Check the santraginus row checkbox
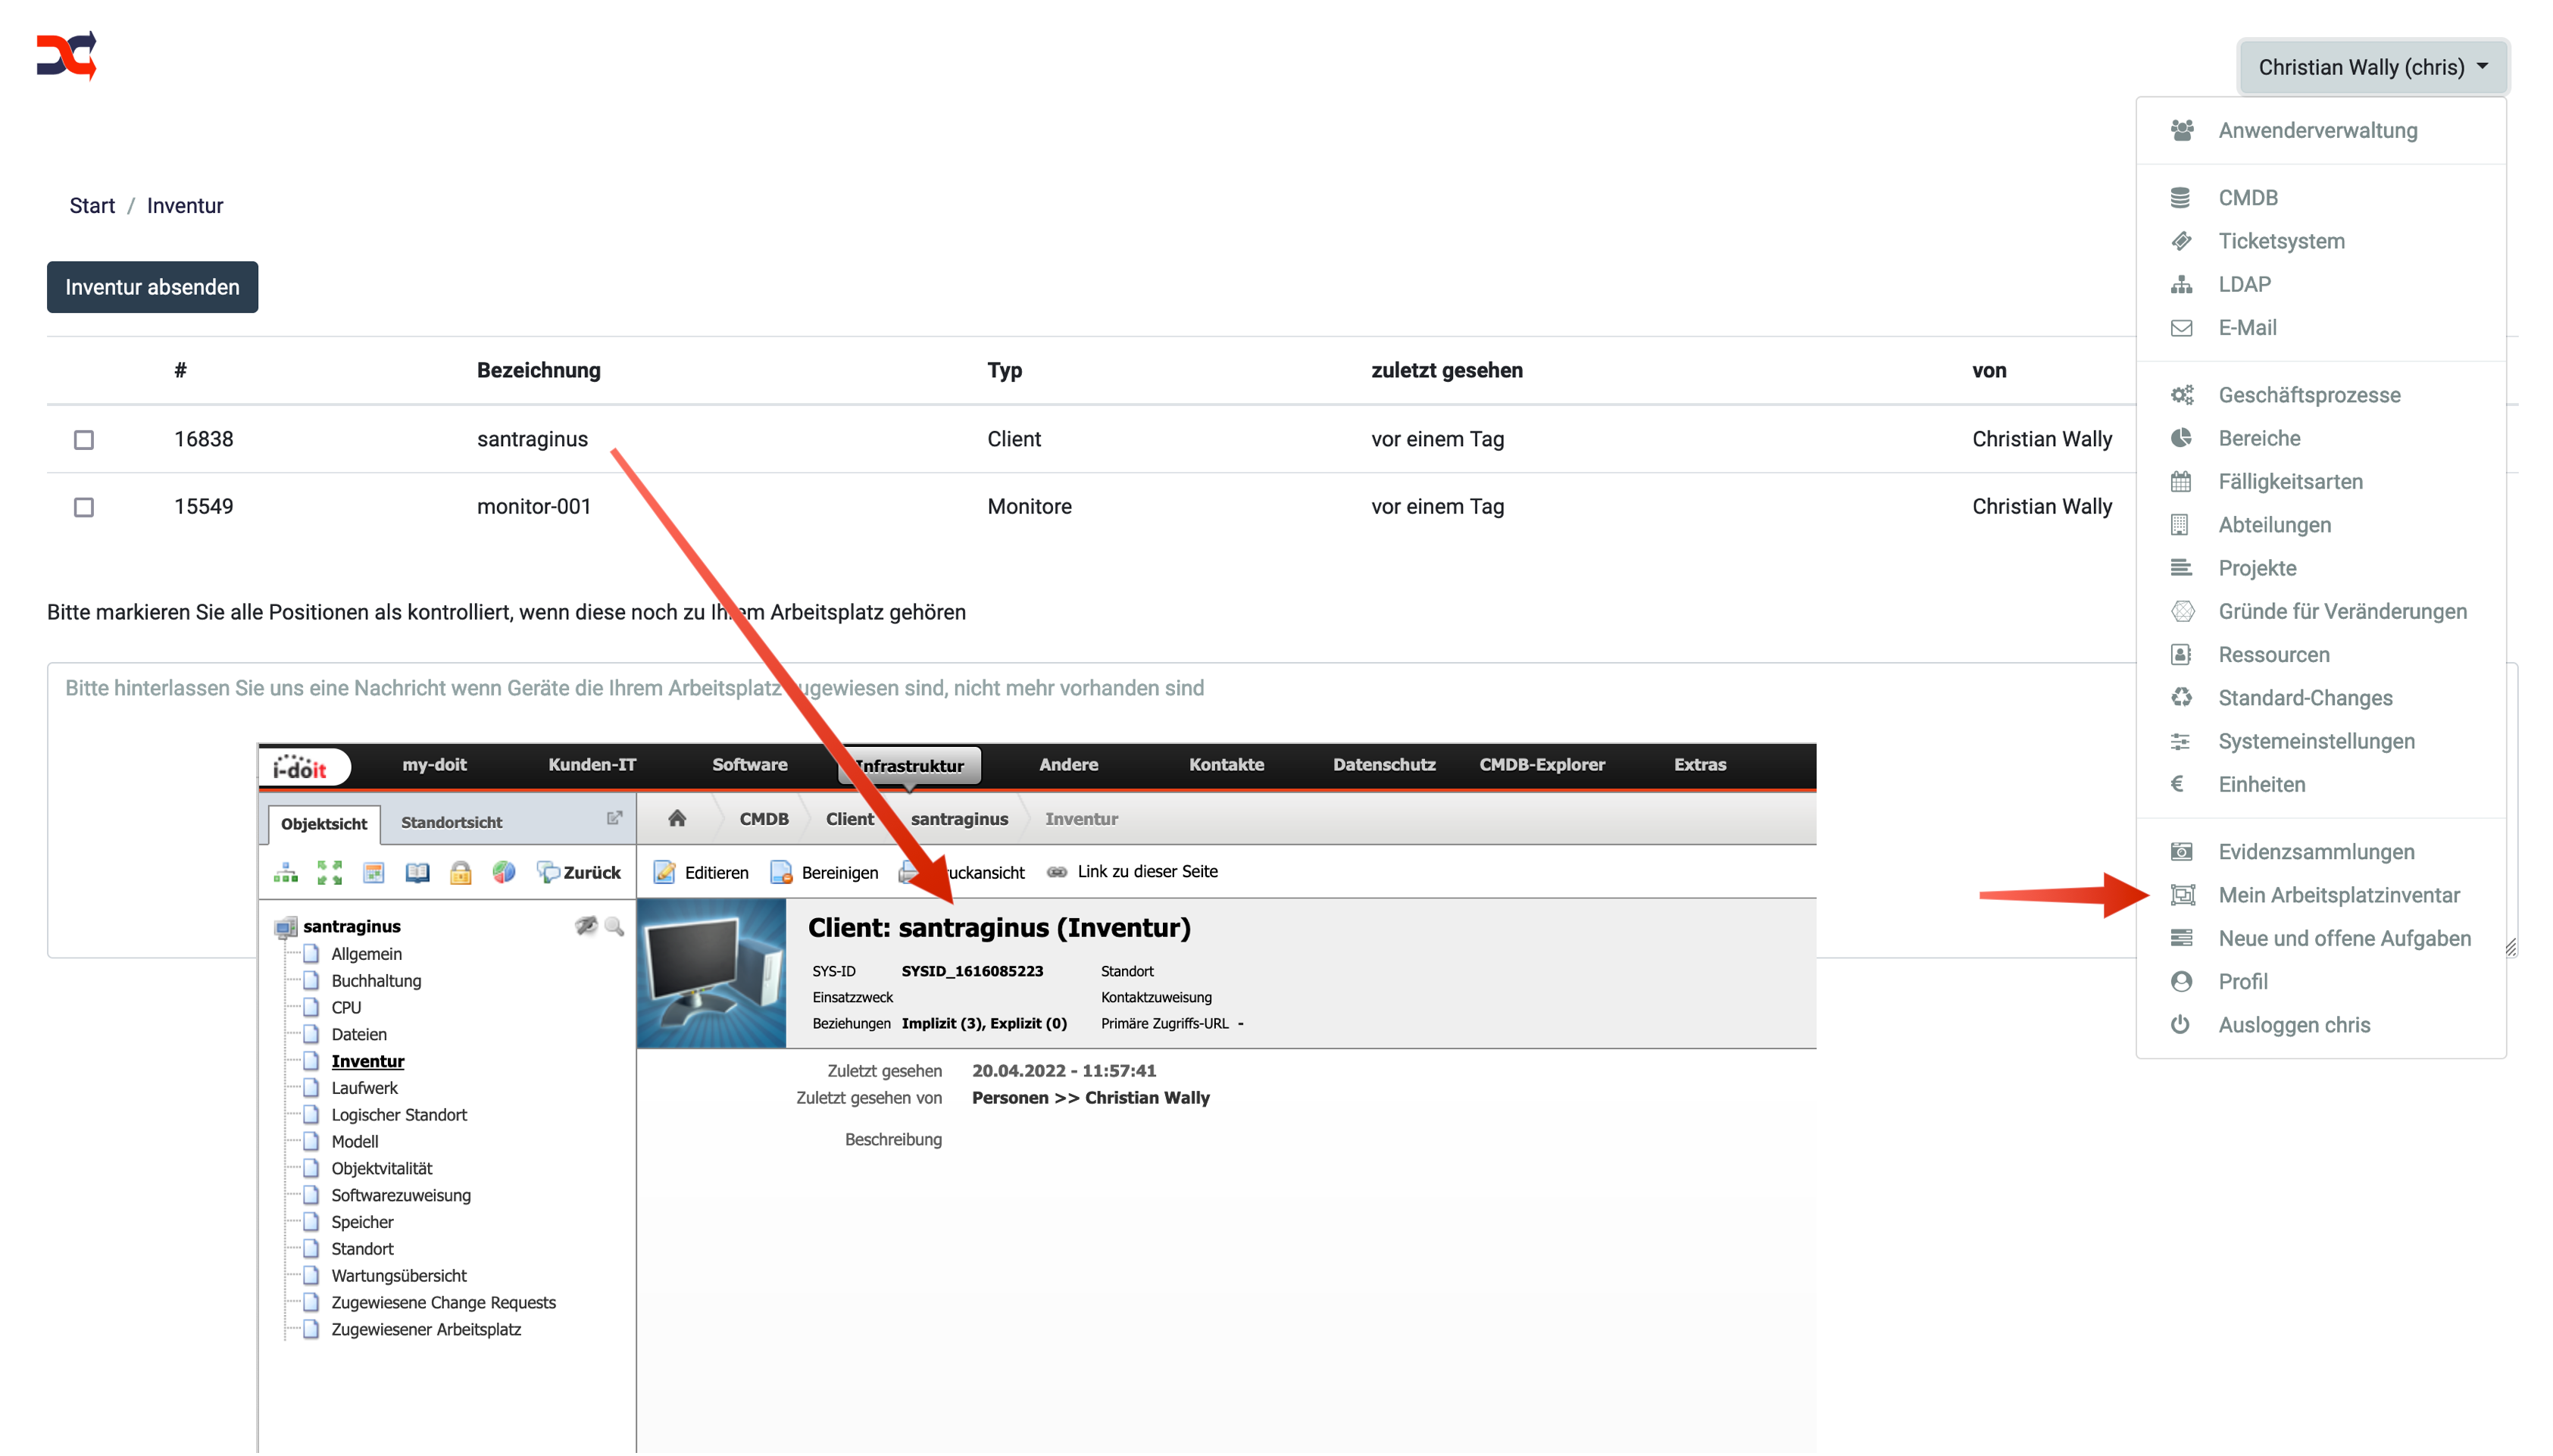The width and height of the screenshot is (2553, 1456). click(84, 440)
